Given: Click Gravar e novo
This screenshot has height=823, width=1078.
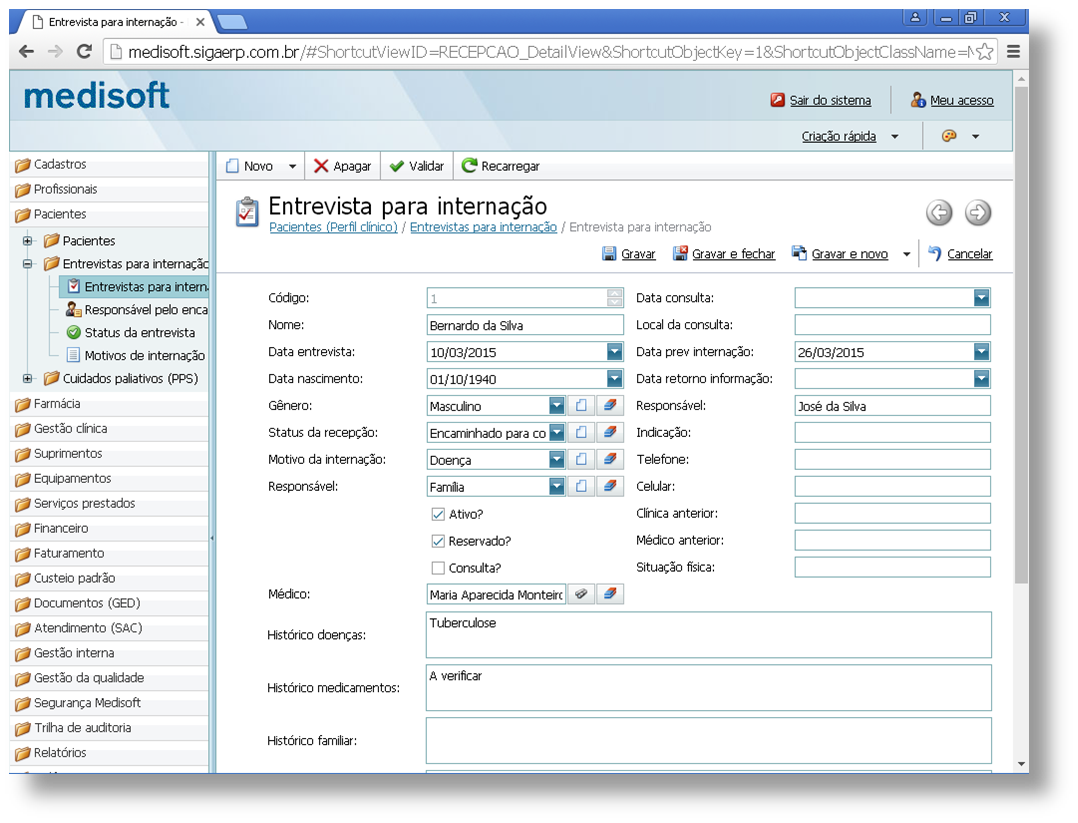Looking at the screenshot, I should tap(849, 254).
